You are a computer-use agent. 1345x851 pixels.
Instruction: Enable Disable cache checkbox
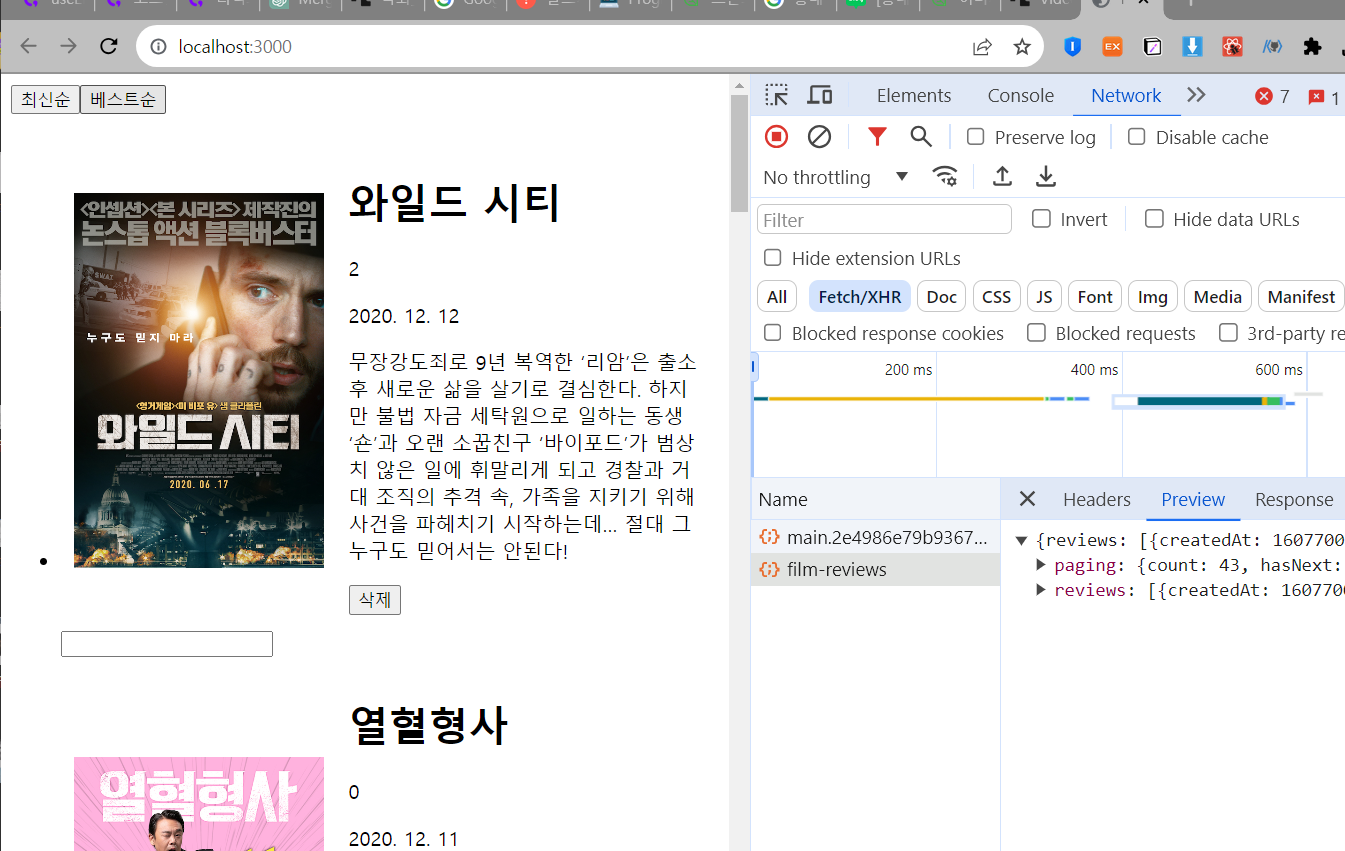pos(1136,137)
